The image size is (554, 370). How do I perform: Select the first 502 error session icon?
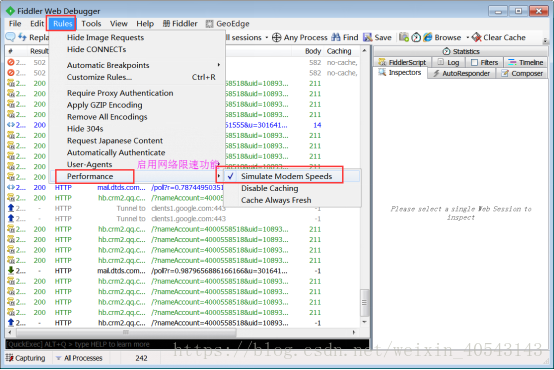[x=11, y=62]
